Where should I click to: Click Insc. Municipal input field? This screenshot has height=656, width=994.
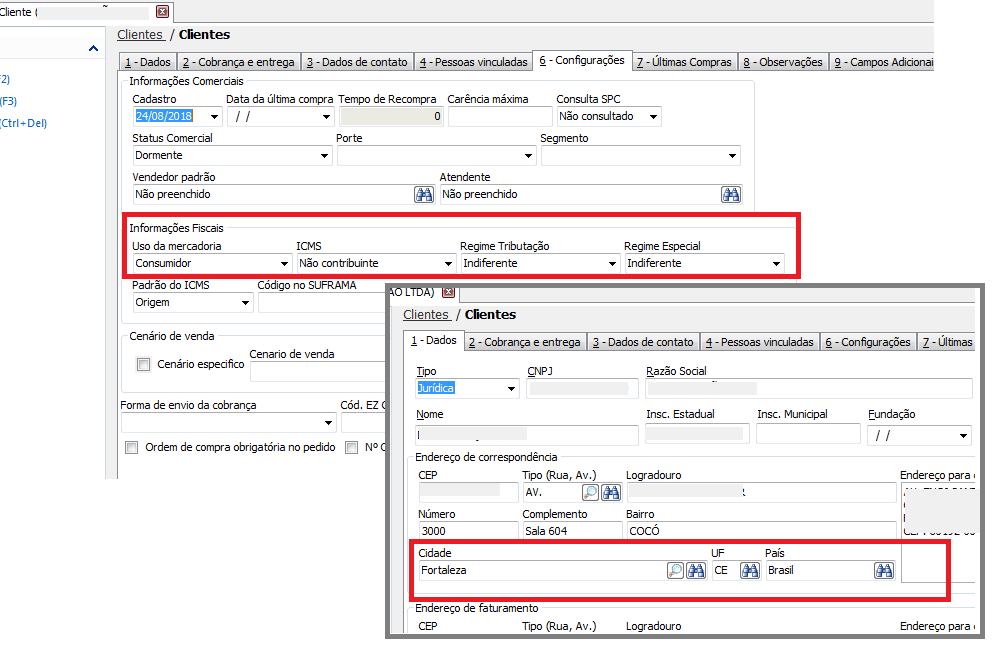tap(810, 434)
